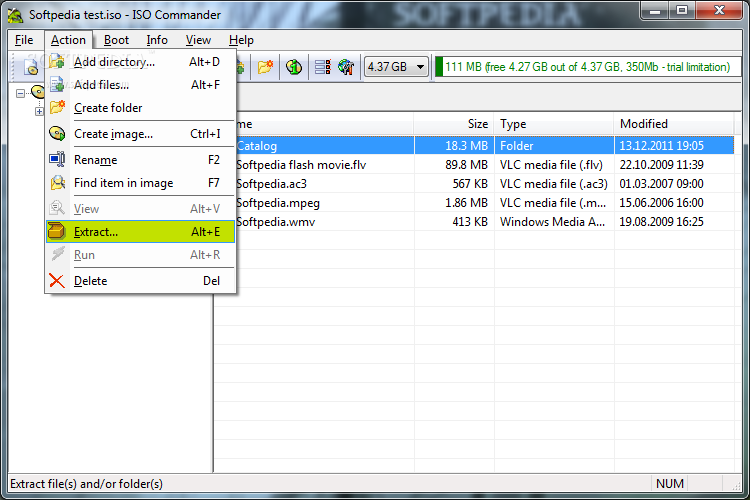750x500 pixels.
Task: Click the red X Delete icon
Action: [57, 281]
